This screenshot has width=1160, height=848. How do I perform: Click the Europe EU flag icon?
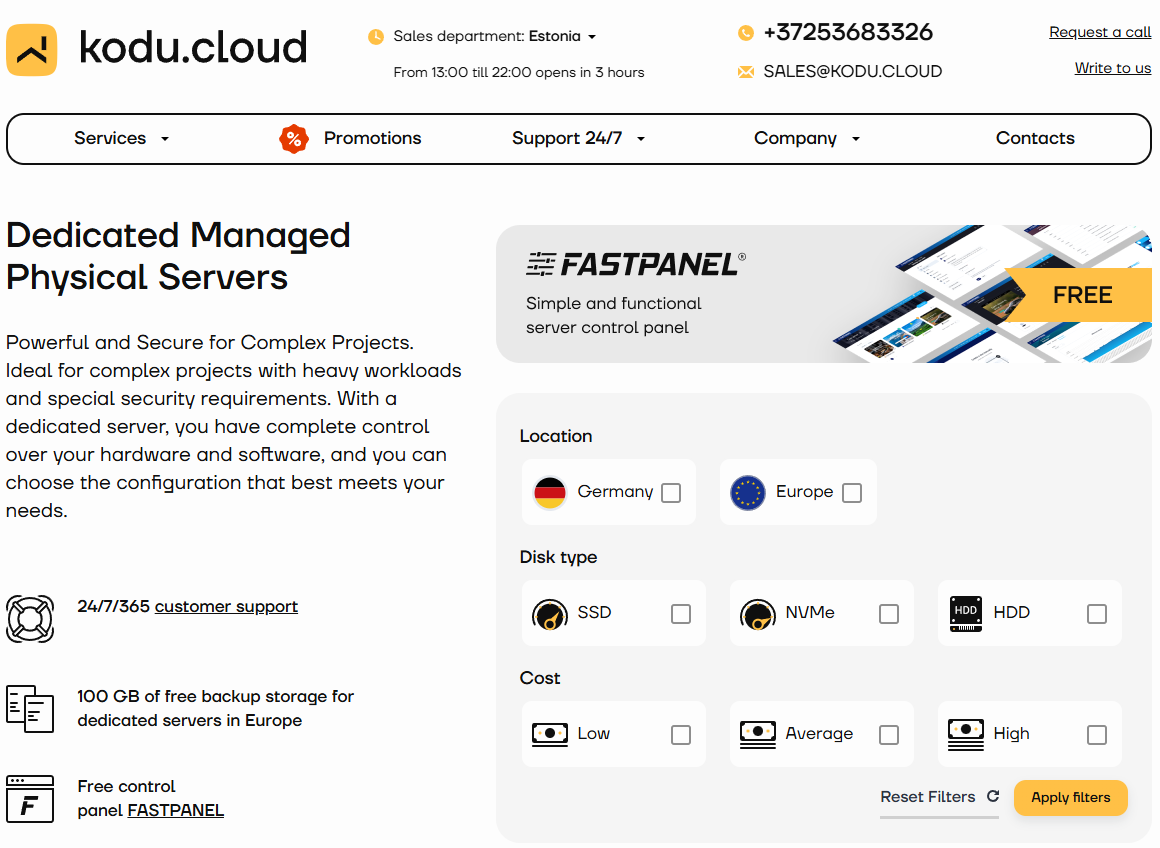click(x=748, y=493)
